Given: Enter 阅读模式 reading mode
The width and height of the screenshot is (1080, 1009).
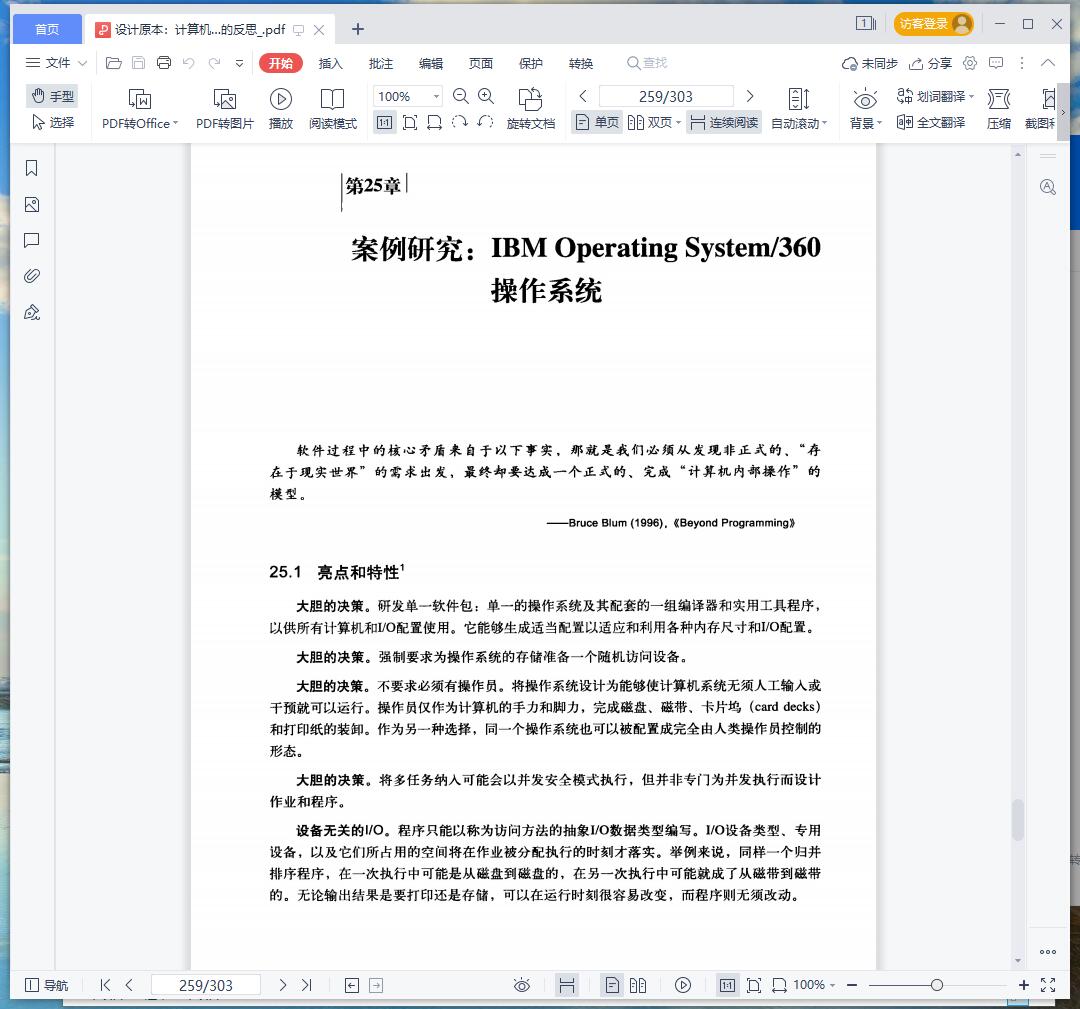Looking at the screenshot, I should point(333,109).
